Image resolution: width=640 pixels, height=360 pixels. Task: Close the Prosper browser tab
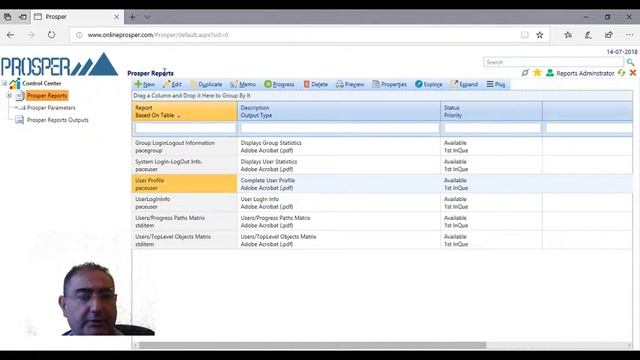tap(116, 17)
